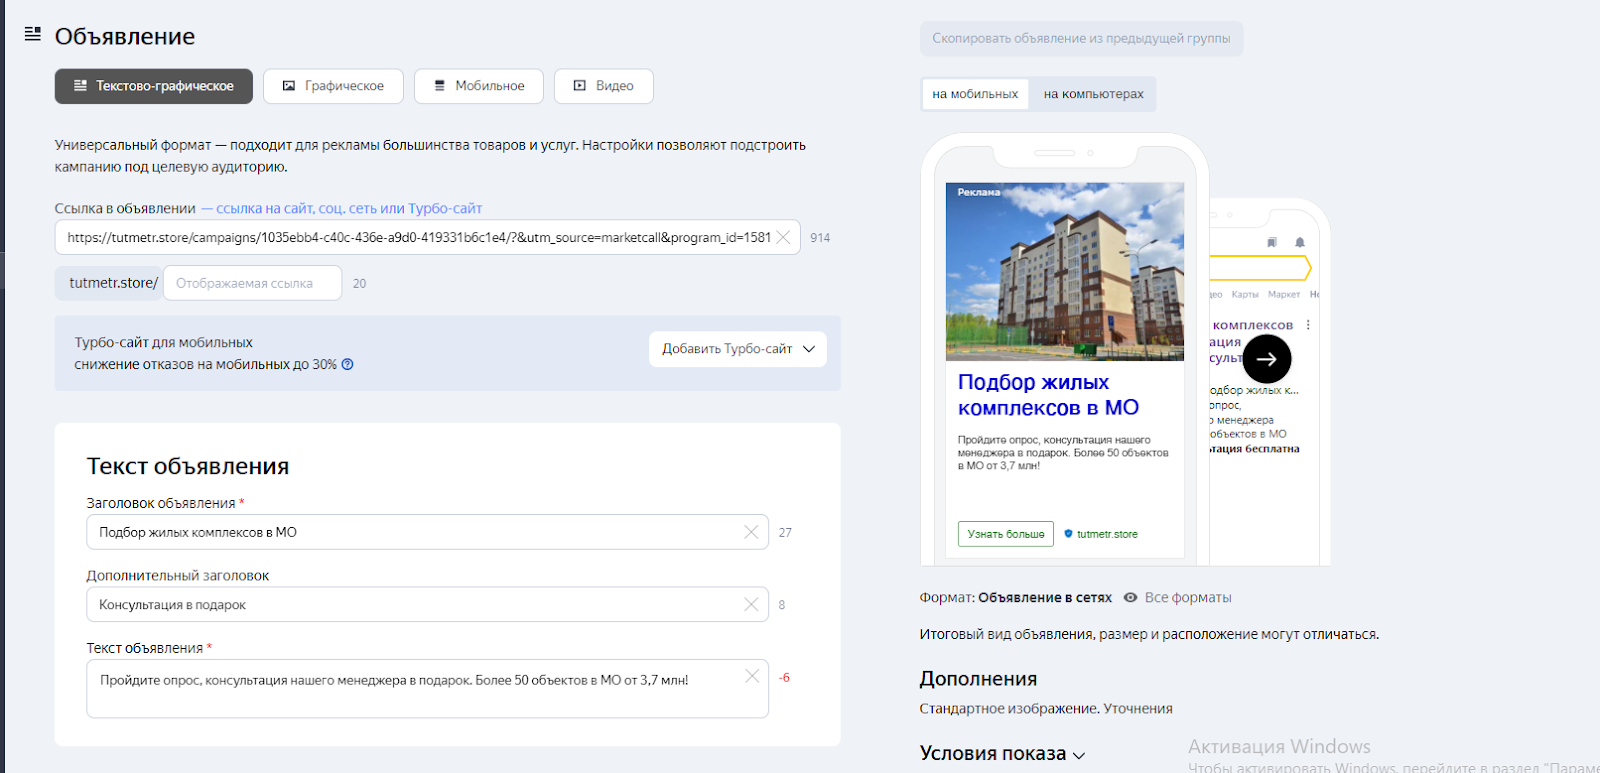1600x773 pixels.
Task: Click the Подбор жилых комплексов preview headline
Action: pos(1048,395)
